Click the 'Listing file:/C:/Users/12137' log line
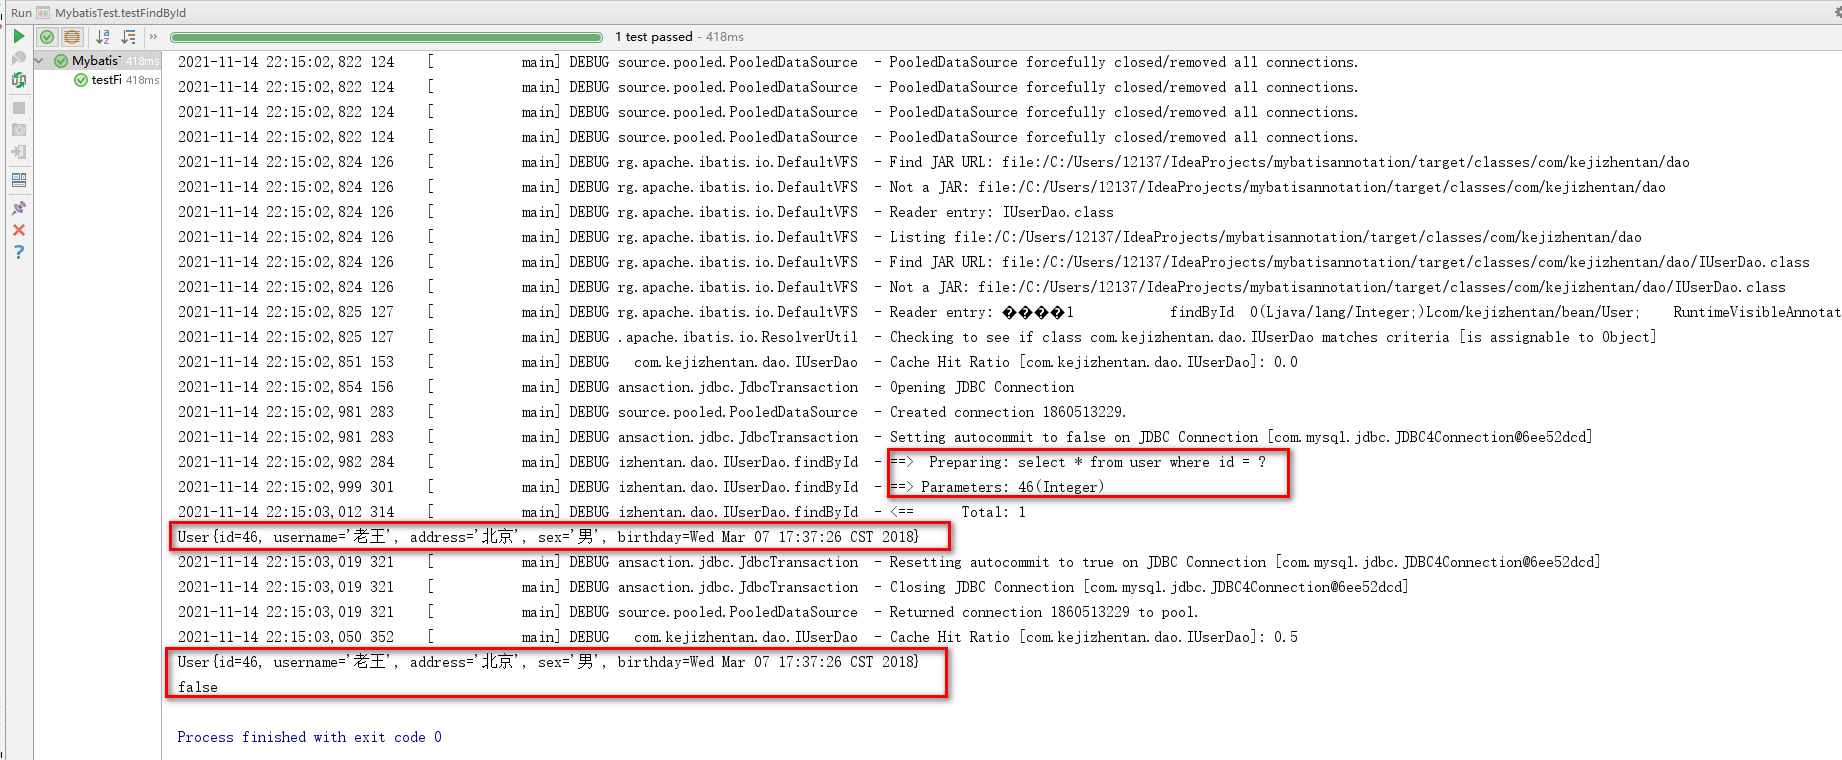This screenshot has width=1842, height=760. click(1265, 237)
